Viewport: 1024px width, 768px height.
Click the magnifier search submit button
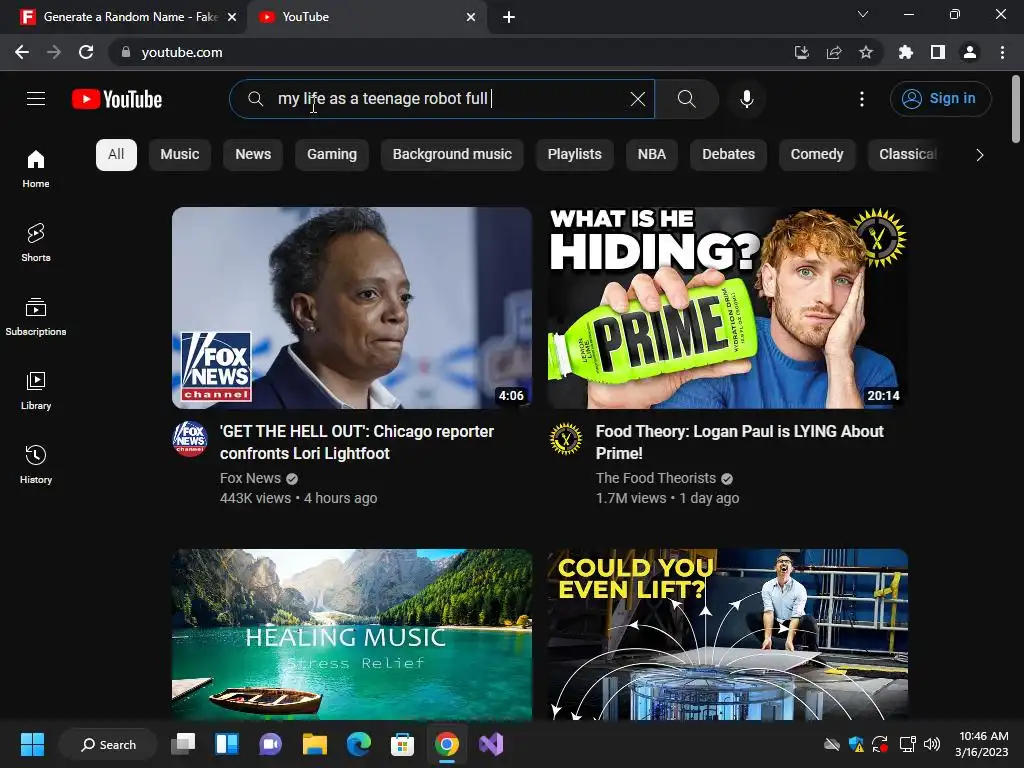686,99
